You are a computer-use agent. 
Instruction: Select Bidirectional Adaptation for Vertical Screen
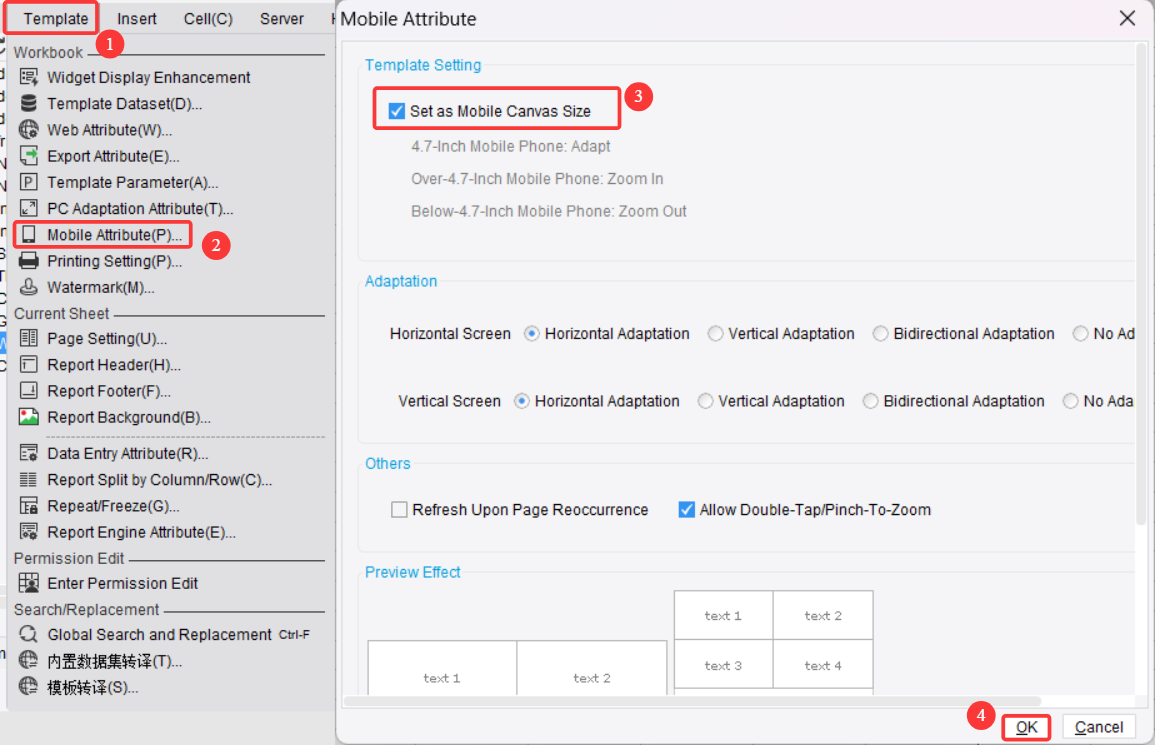[871, 401]
